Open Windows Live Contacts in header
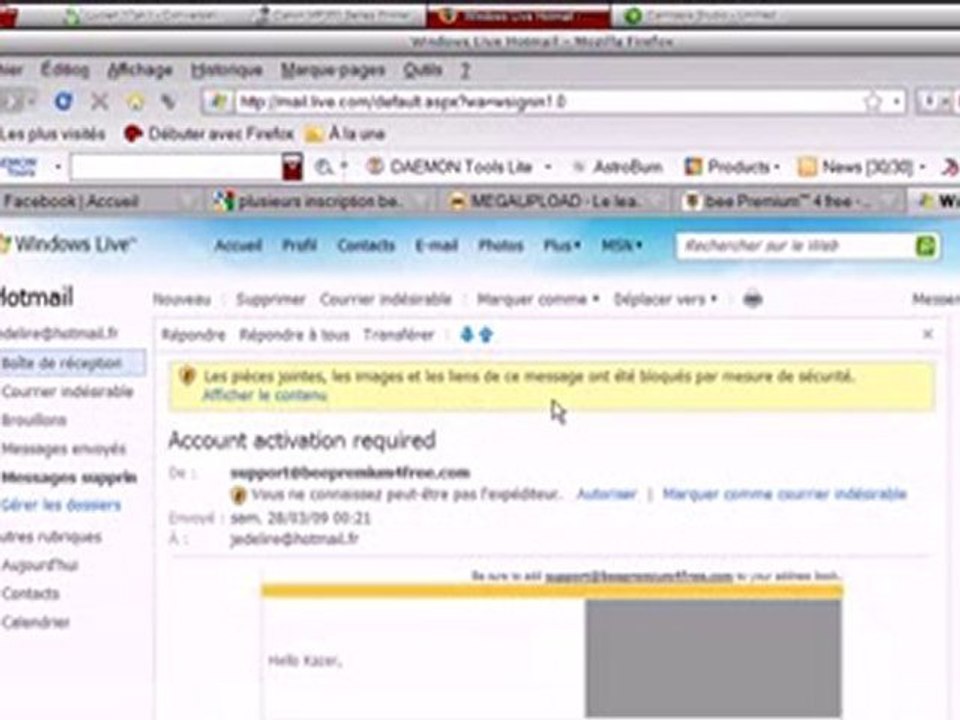Viewport: 960px width, 720px height. click(x=366, y=246)
